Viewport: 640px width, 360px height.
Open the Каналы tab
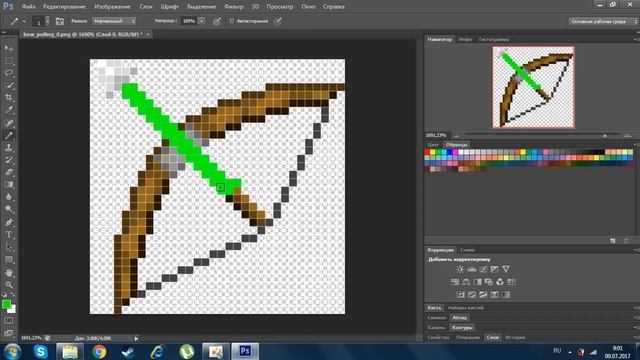click(x=436, y=327)
